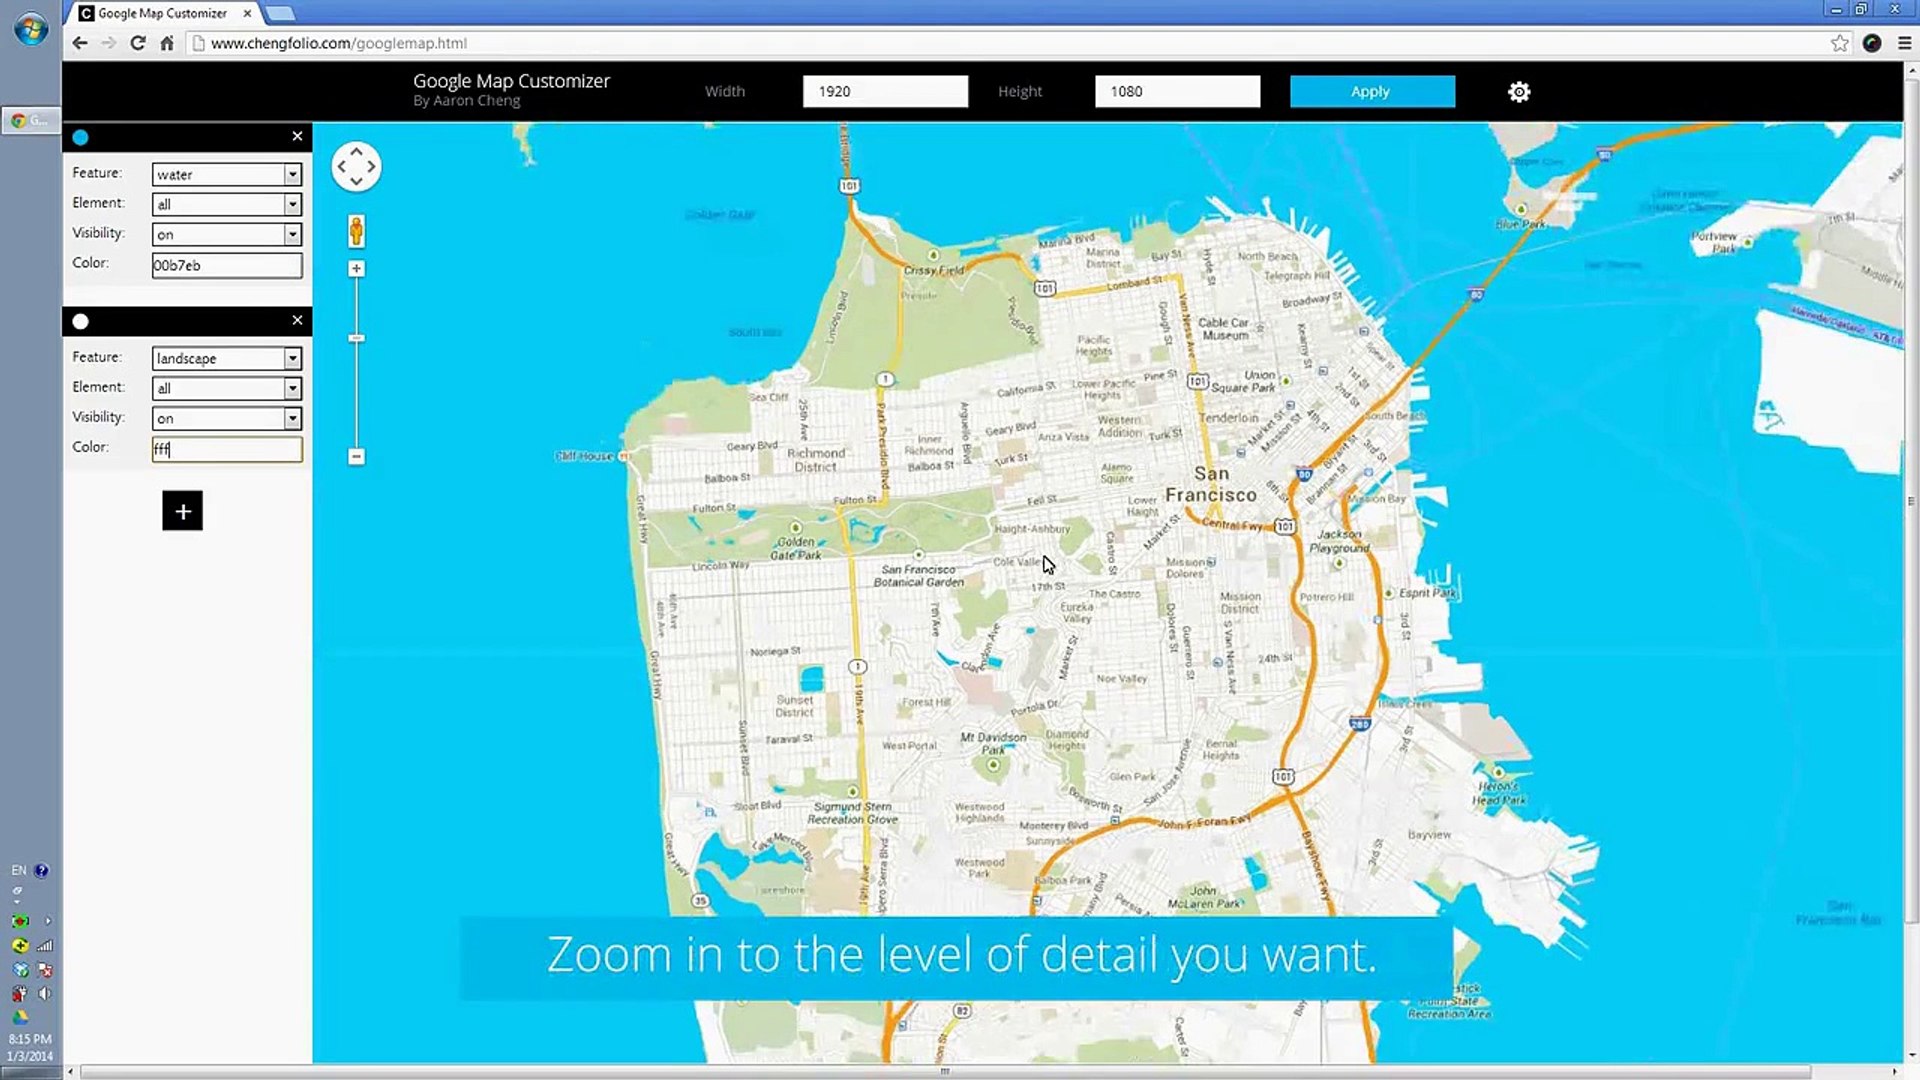Expand Element dropdown in landscape panel
The image size is (1920, 1080).
(226, 388)
